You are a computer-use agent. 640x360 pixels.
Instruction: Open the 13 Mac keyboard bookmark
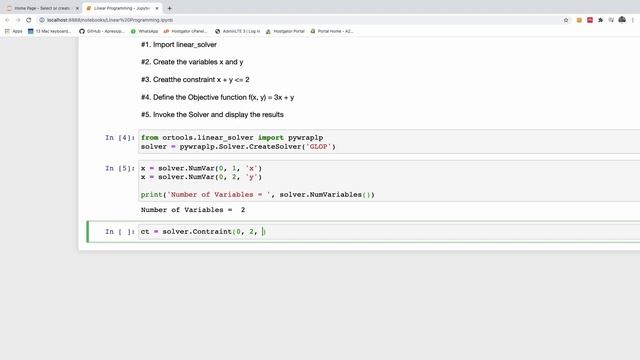[49, 31]
